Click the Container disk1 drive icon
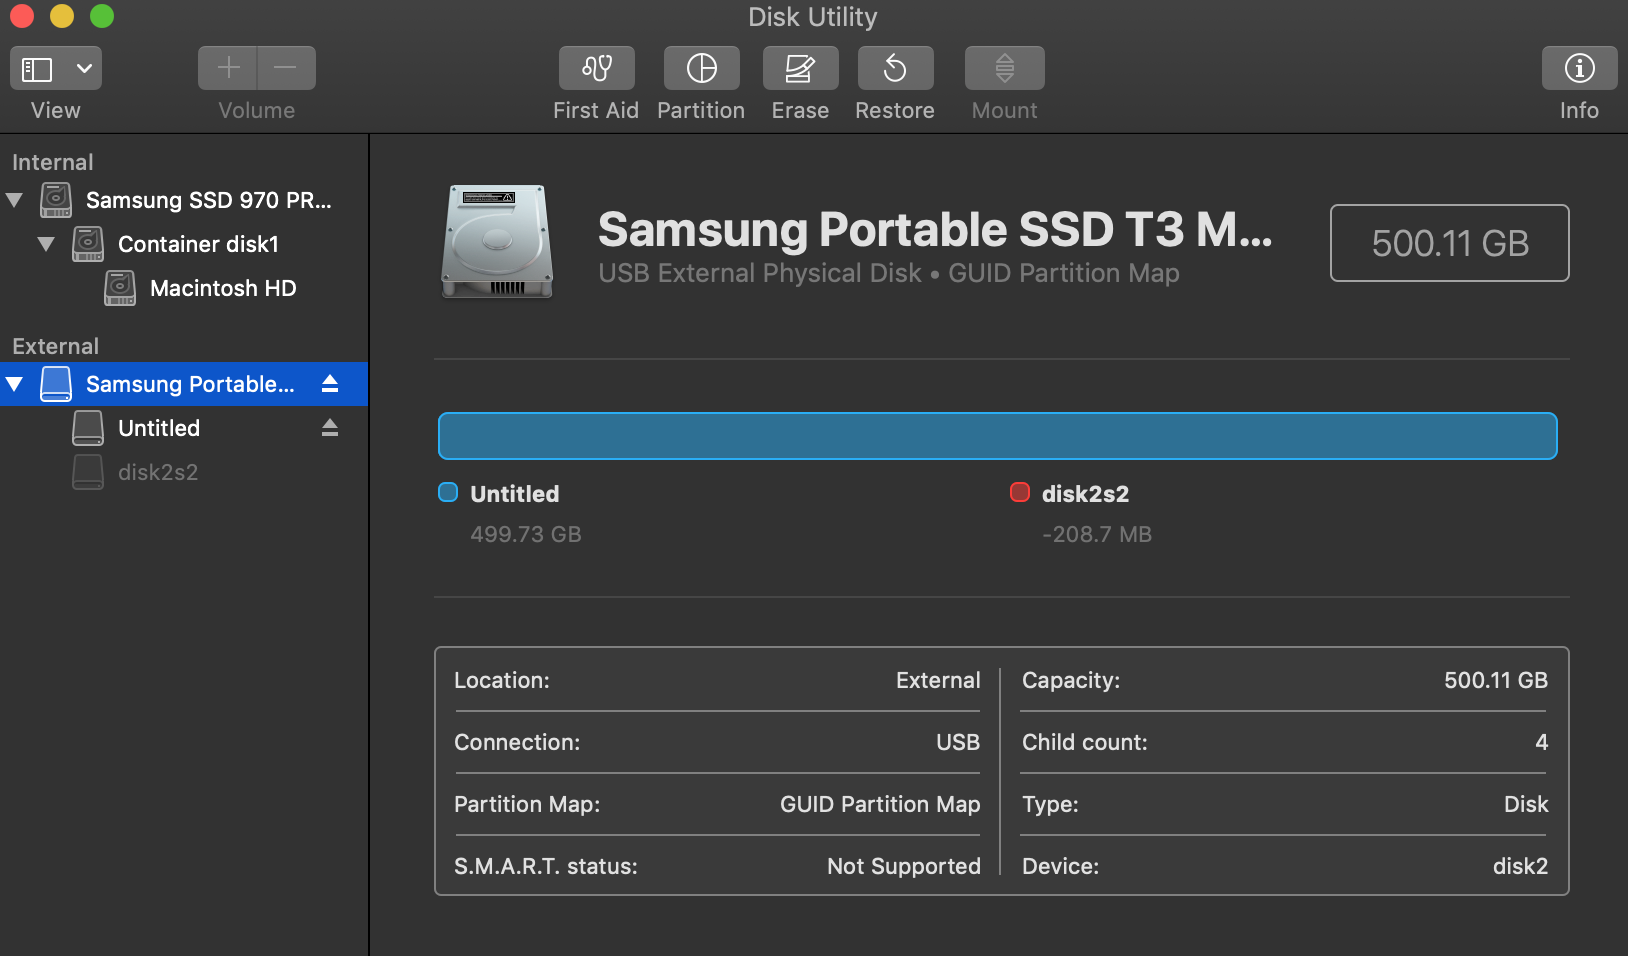1628x956 pixels. [88, 244]
